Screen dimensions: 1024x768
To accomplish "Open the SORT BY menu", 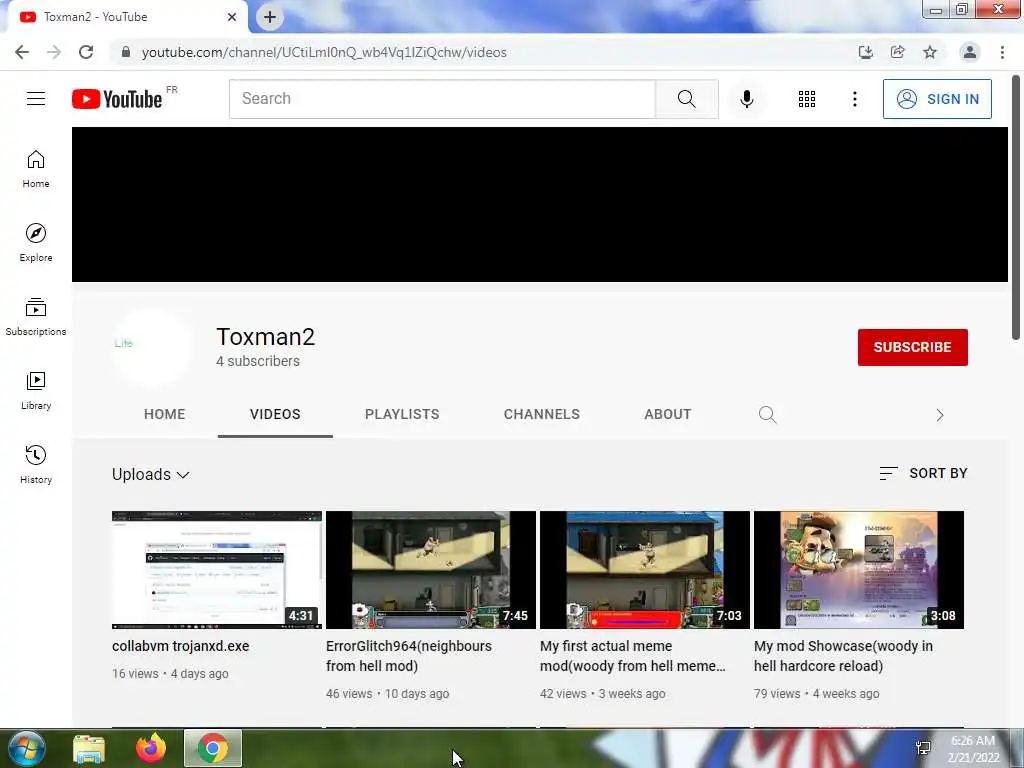I will [x=923, y=473].
